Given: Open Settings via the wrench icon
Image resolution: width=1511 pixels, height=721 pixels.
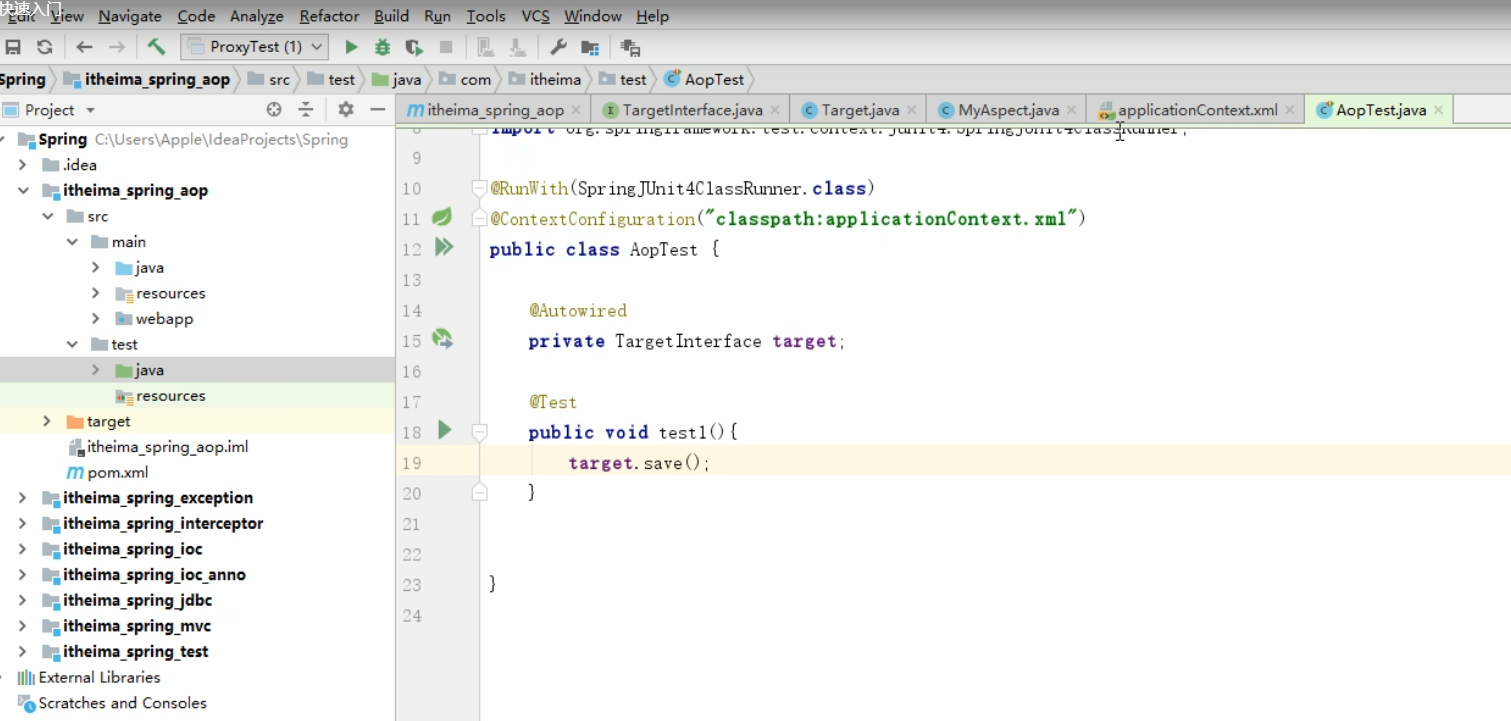Looking at the screenshot, I should coord(559,47).
